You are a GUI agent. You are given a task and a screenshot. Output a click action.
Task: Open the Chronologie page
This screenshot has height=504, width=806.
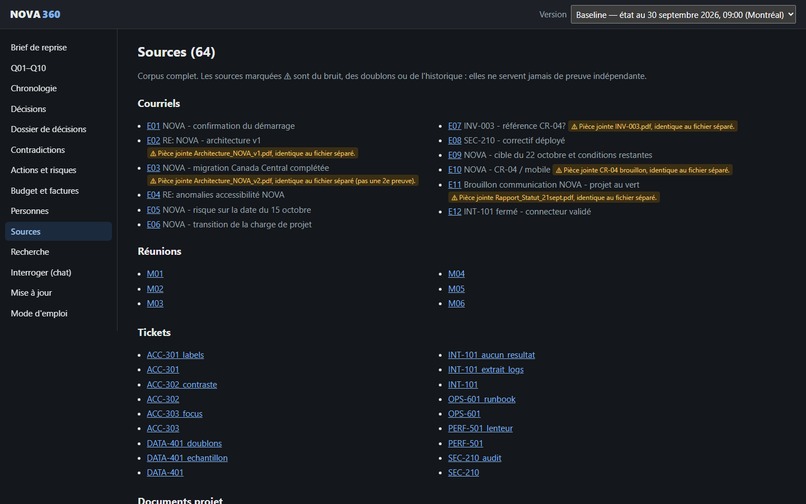[x=59, y=88]
